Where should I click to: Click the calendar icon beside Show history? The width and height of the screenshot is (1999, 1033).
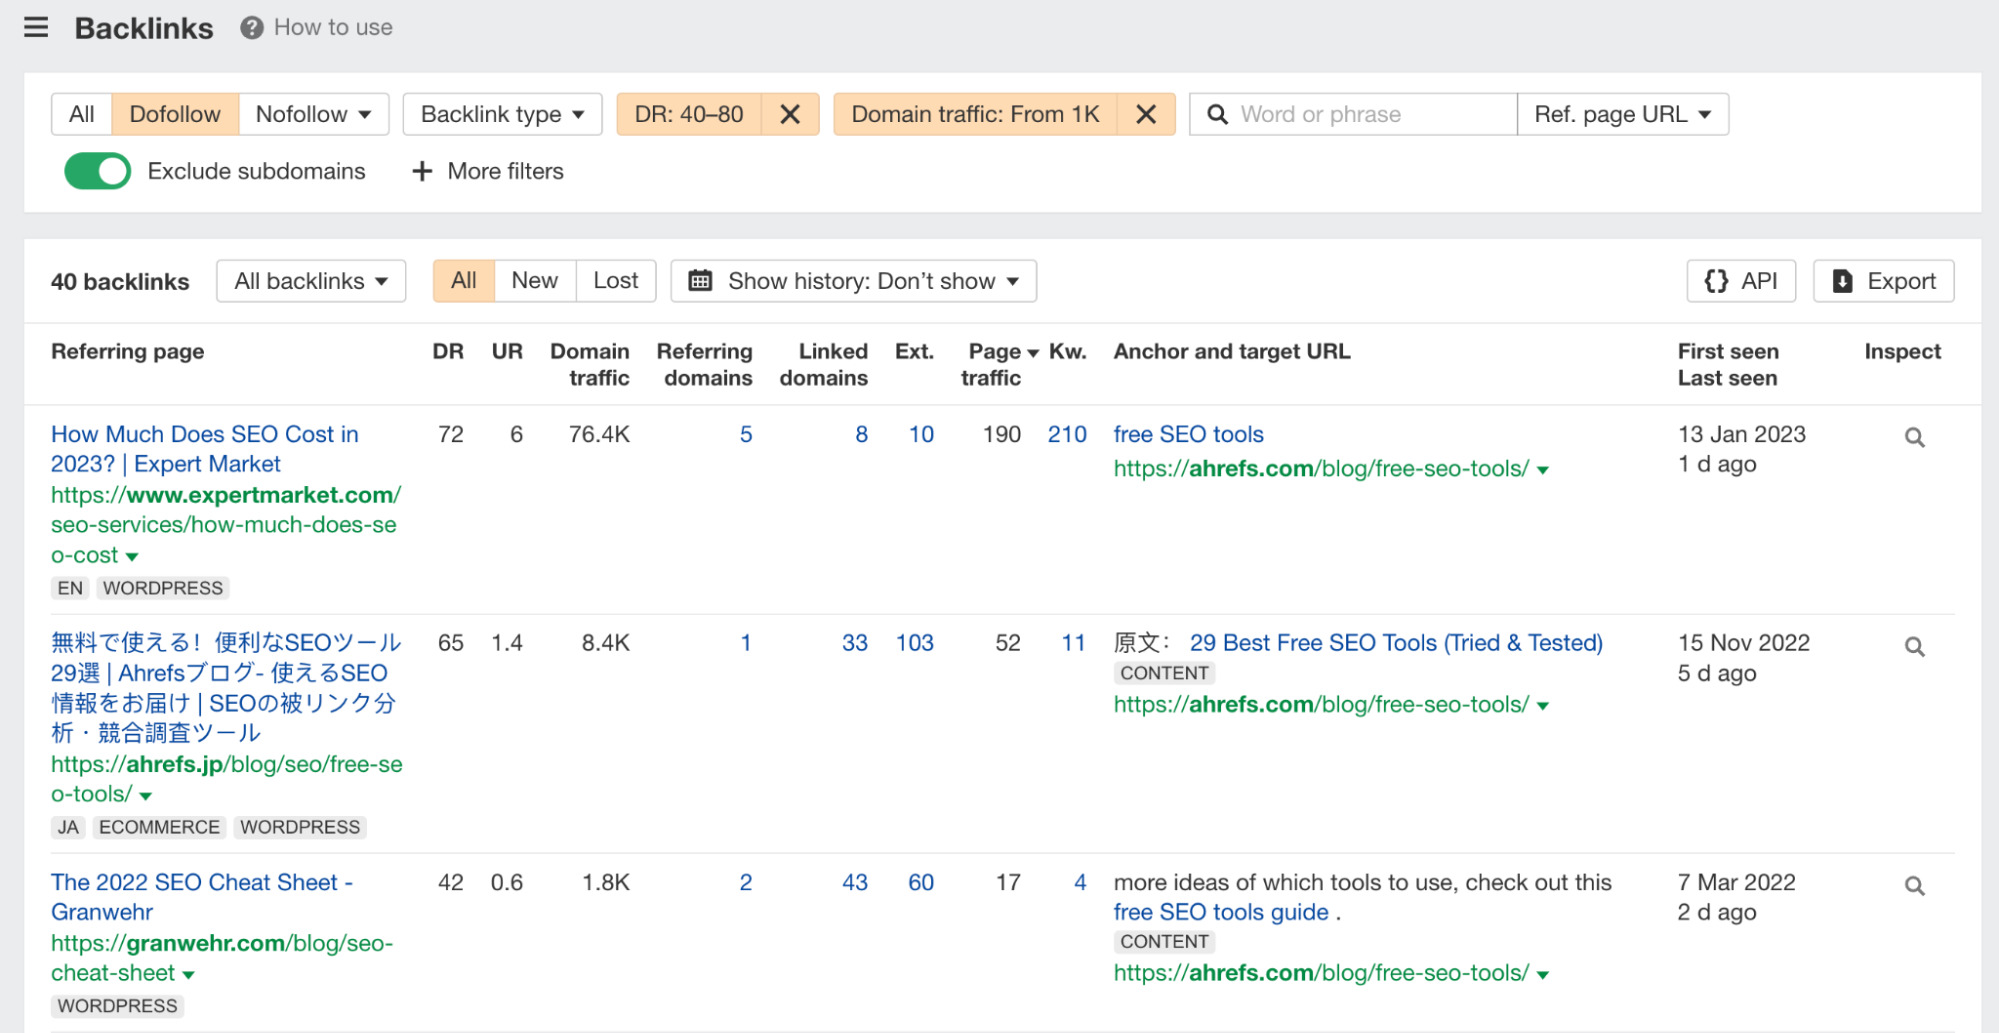tap(698, 281)
